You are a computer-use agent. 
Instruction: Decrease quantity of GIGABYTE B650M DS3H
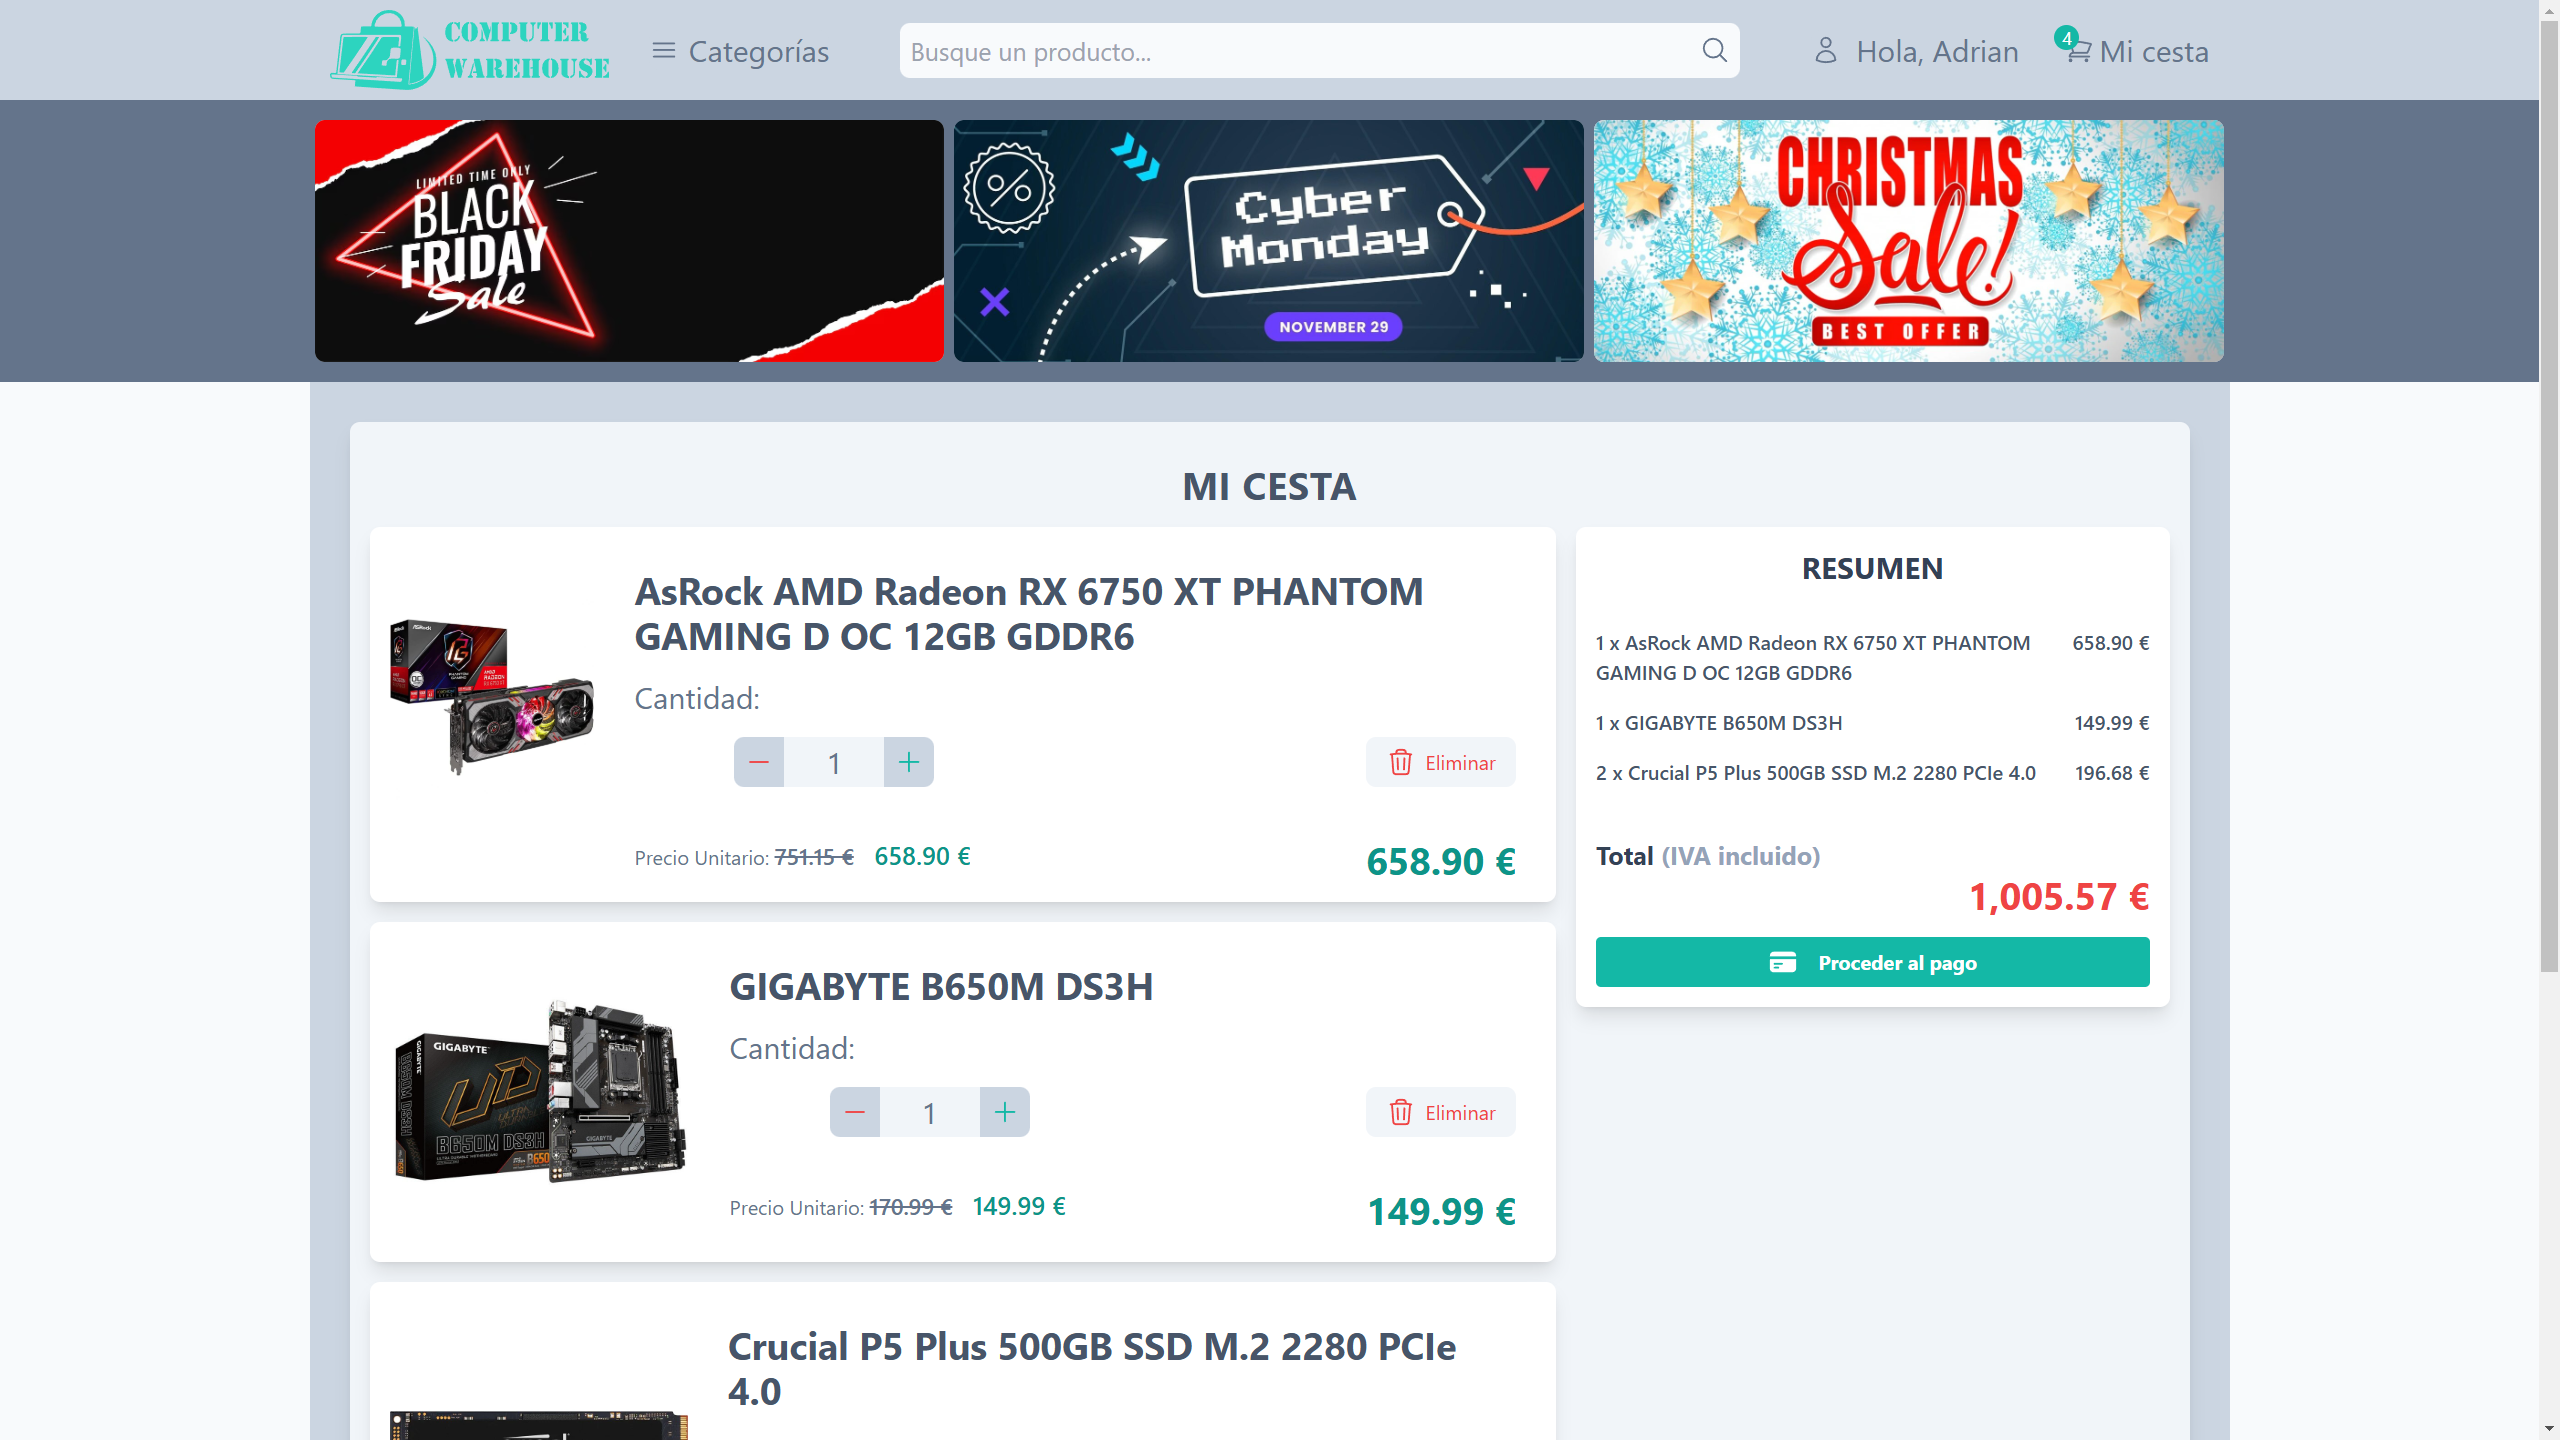click(x=855, y=1112)
